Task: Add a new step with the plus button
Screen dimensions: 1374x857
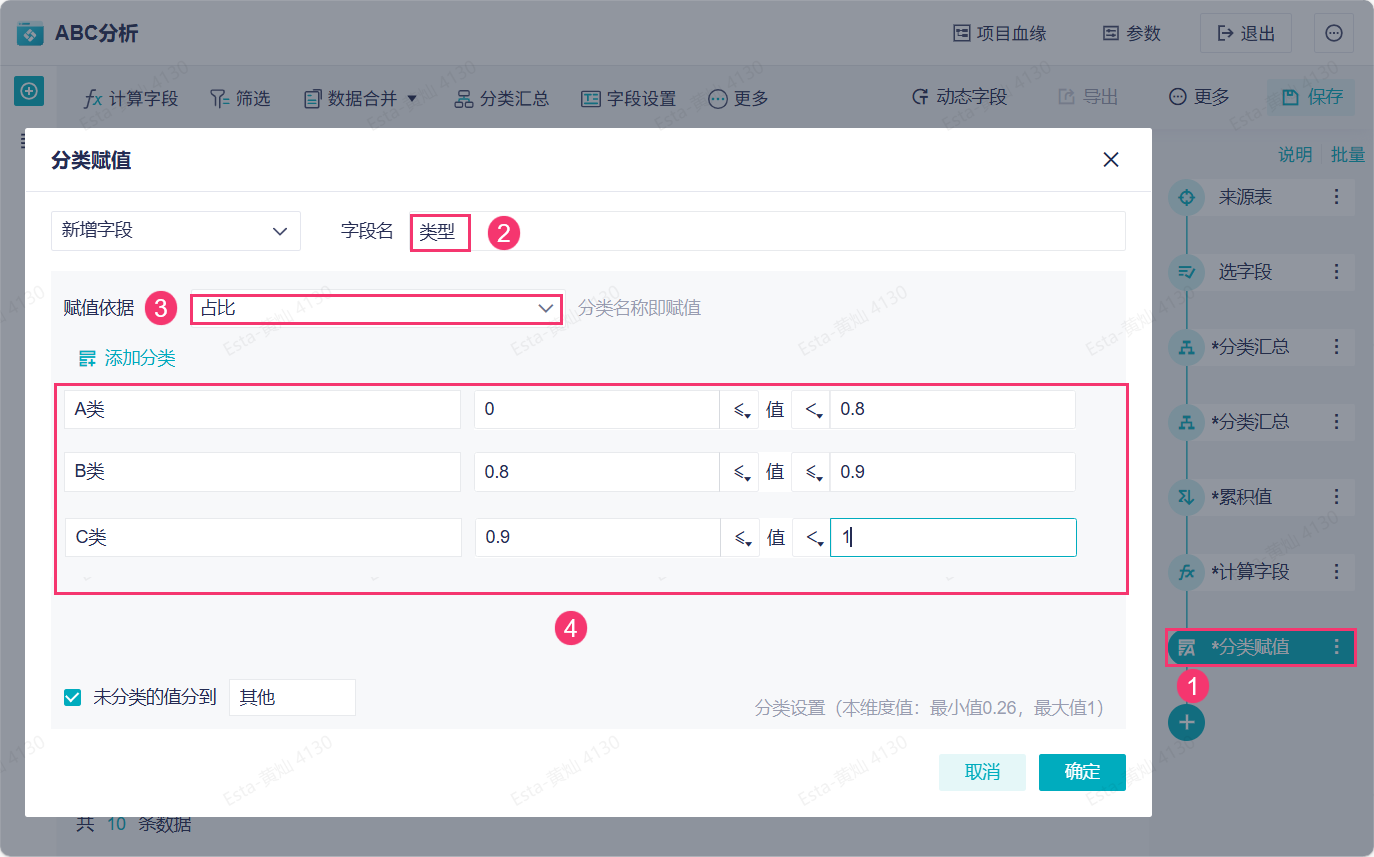Action: tap(1187, 722)
